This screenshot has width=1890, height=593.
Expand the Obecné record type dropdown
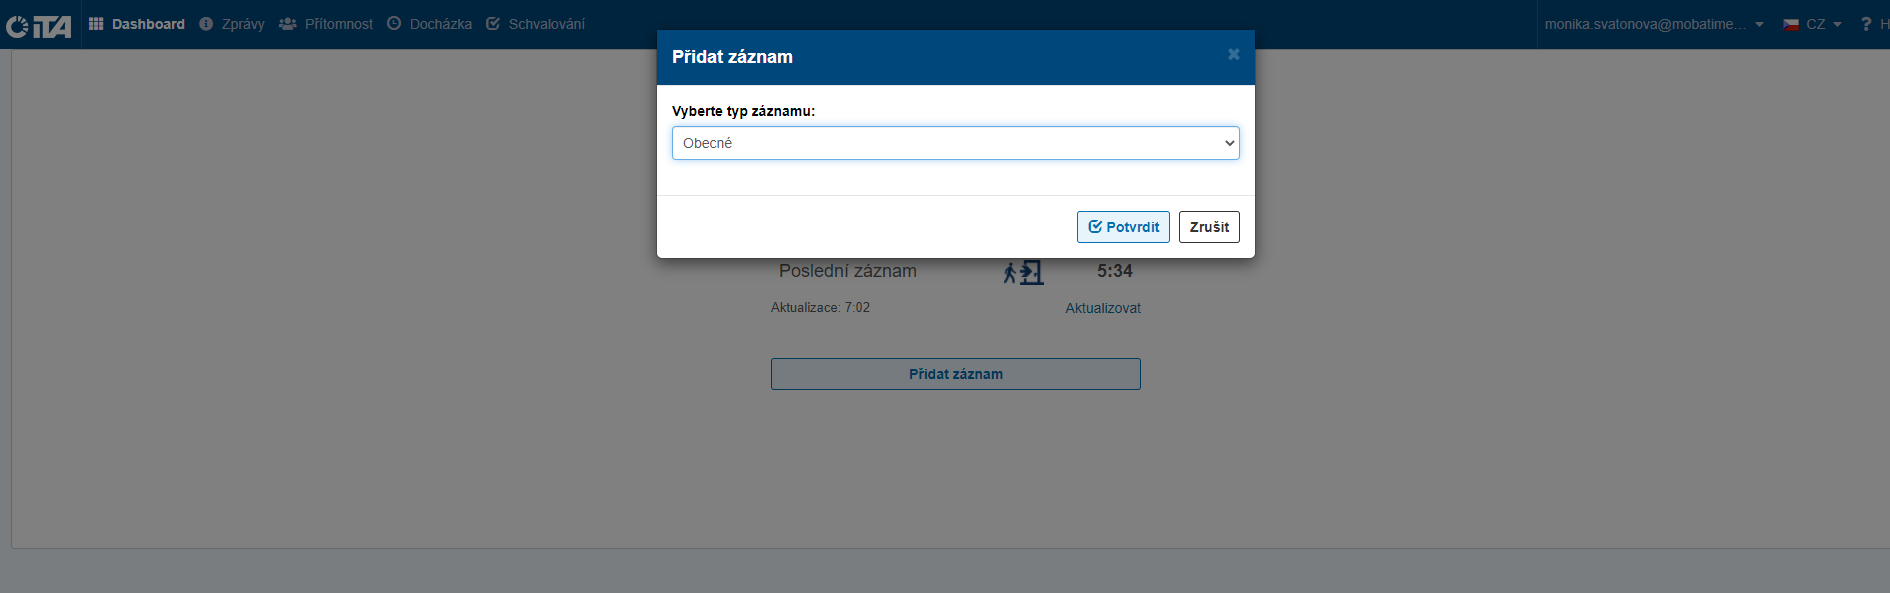click(x=955, y=143)
